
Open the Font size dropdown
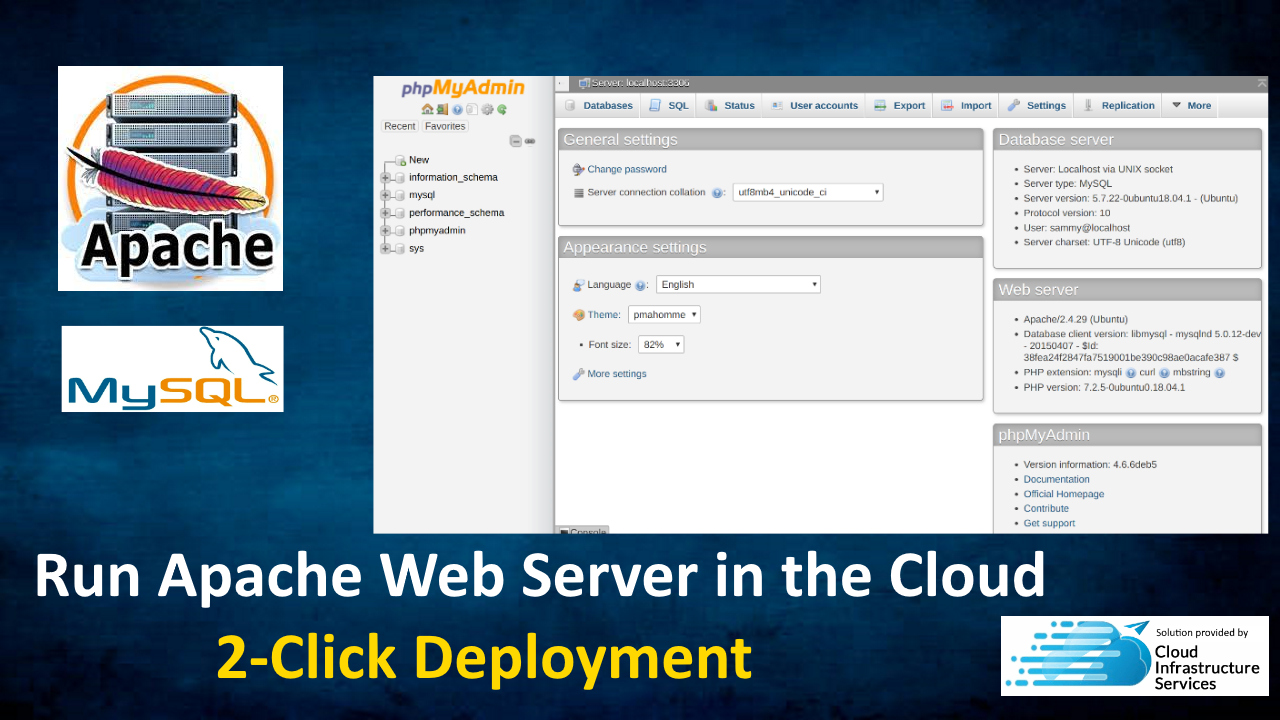[660, 344]
